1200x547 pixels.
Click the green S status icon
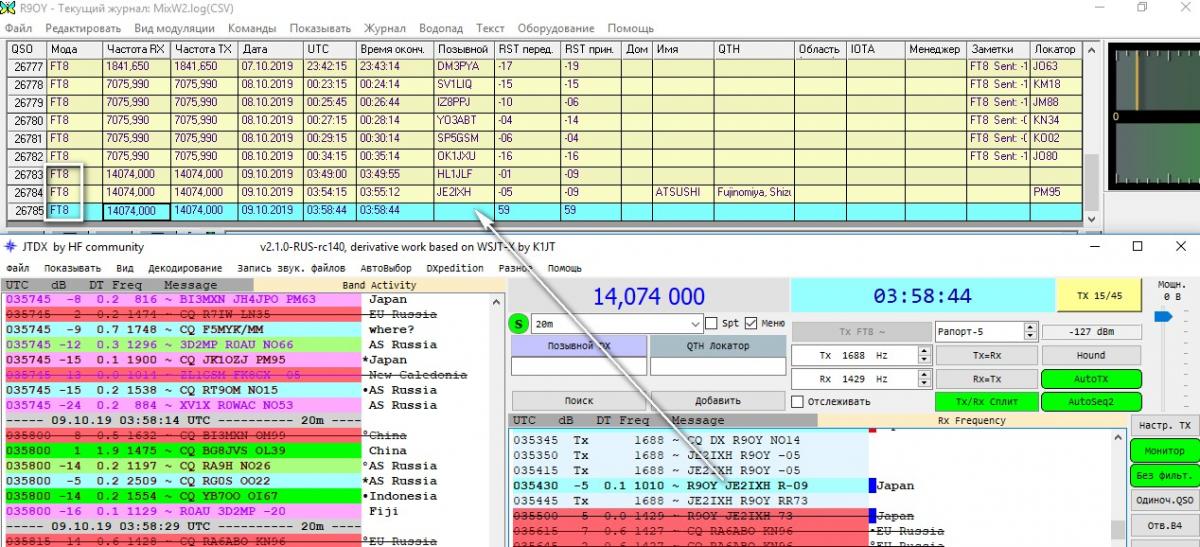(518, 324)
